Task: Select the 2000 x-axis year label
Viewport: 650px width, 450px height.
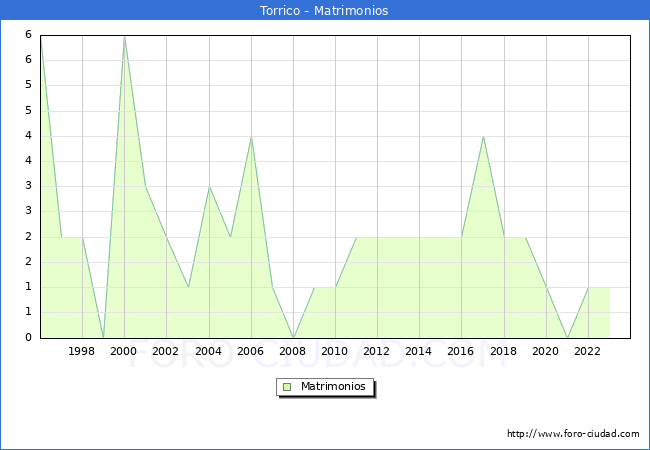Action: [124, 351]
